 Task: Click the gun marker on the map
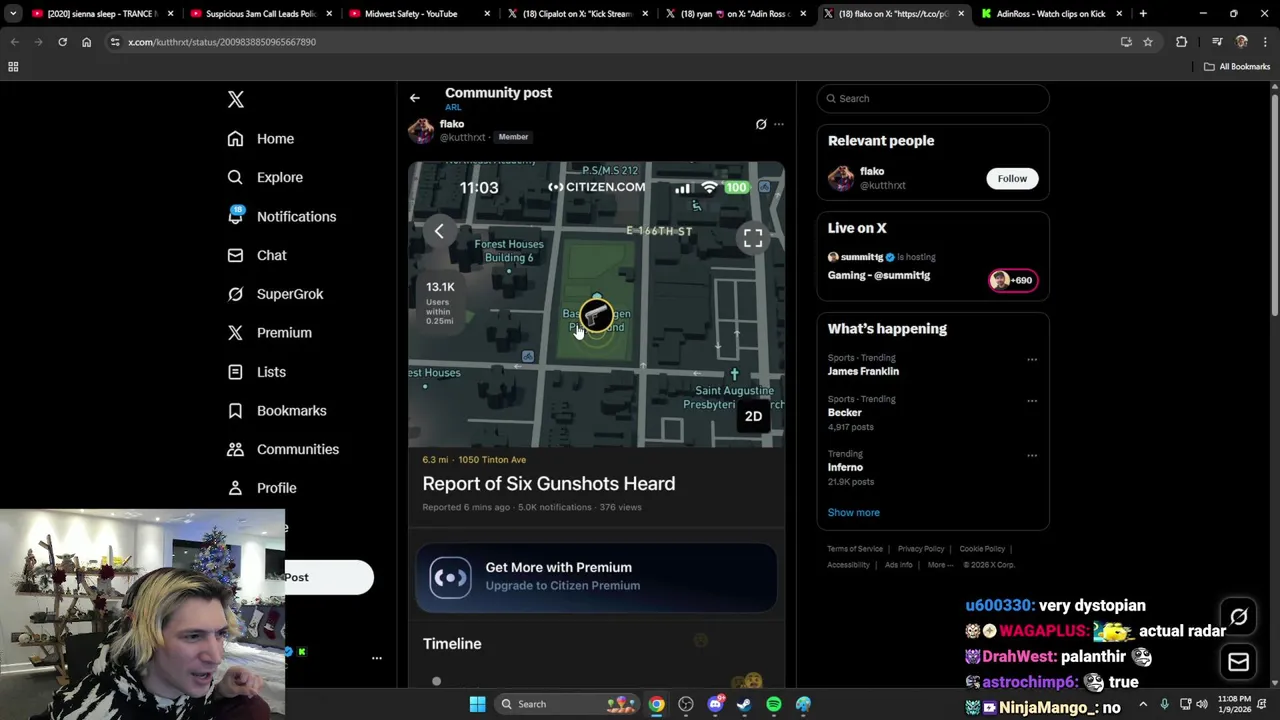(x=596, y=315)
